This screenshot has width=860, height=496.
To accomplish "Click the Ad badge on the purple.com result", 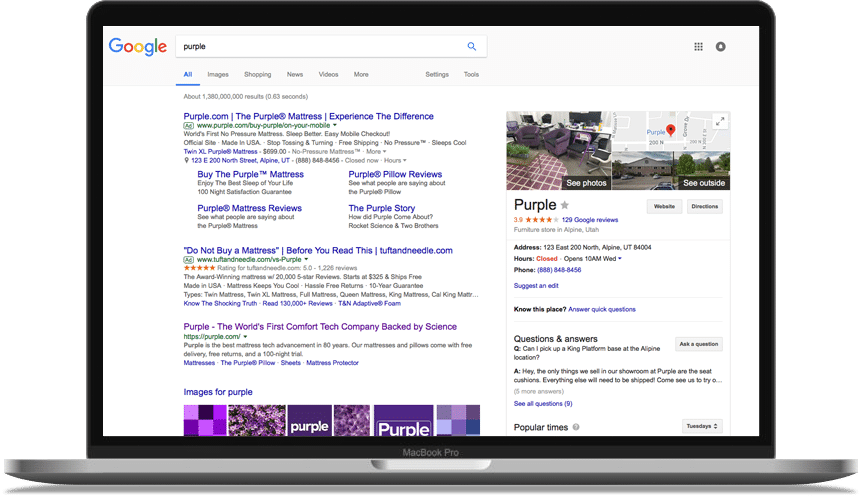I will click(189, 125).
